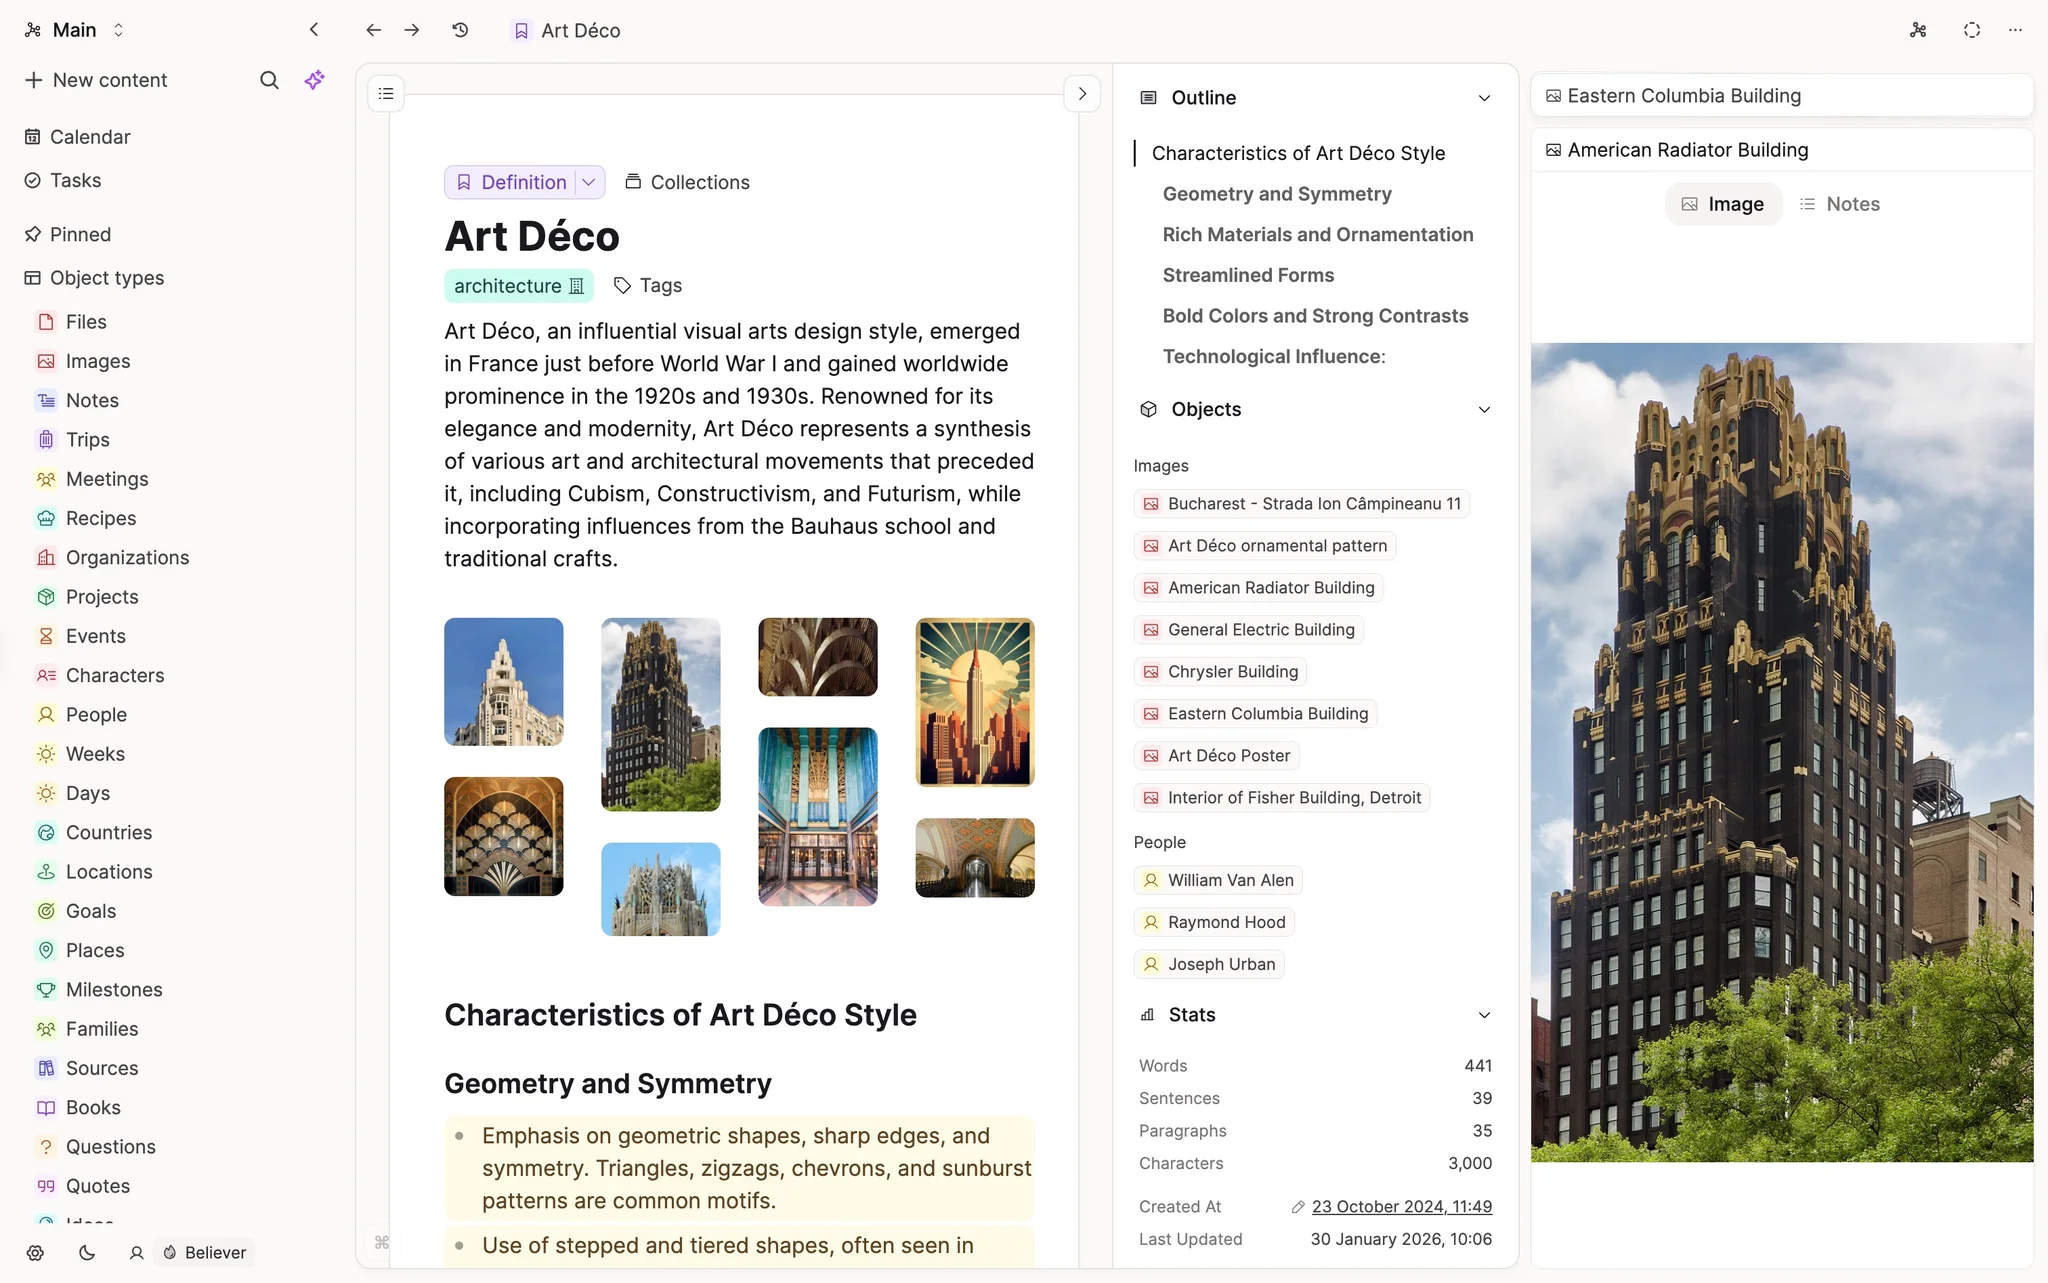Switch to the Notes tab for American Radiator Building

coord(1841,203)
